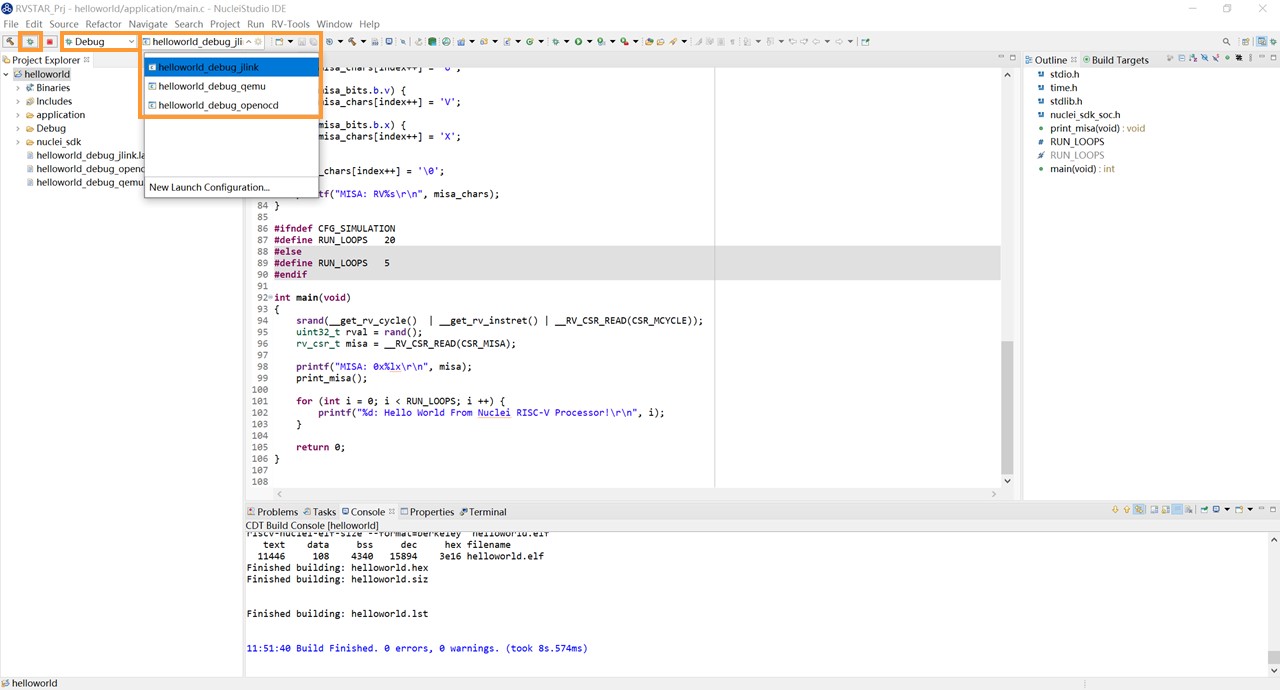Click the console Show Next Error down arrow
Viewport: 1280px width, 690px height.
pyautogui.click(x=1115, y=510)
